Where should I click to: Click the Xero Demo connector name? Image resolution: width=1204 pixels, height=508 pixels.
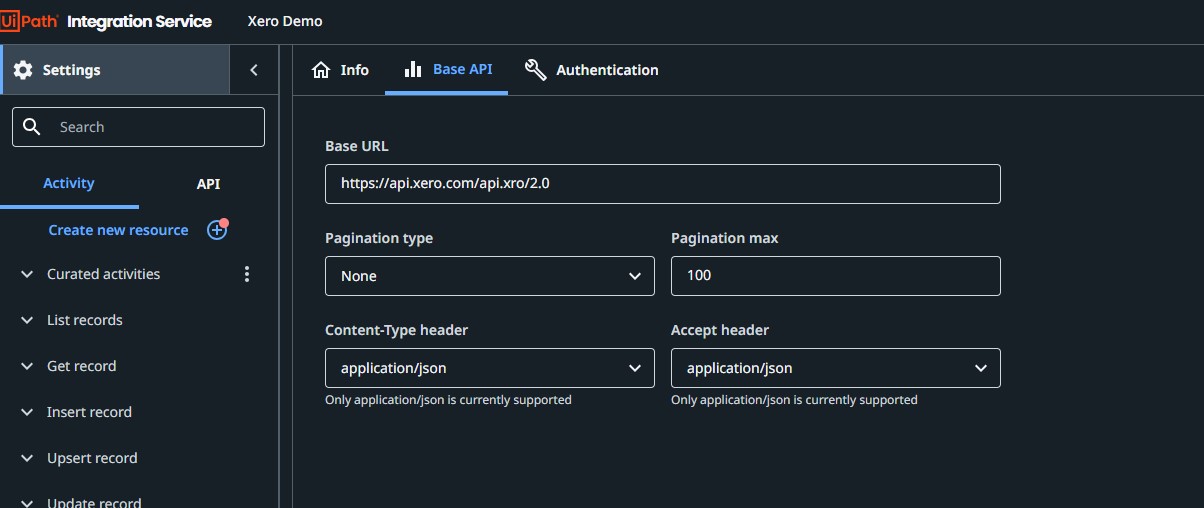pos(285,21)
